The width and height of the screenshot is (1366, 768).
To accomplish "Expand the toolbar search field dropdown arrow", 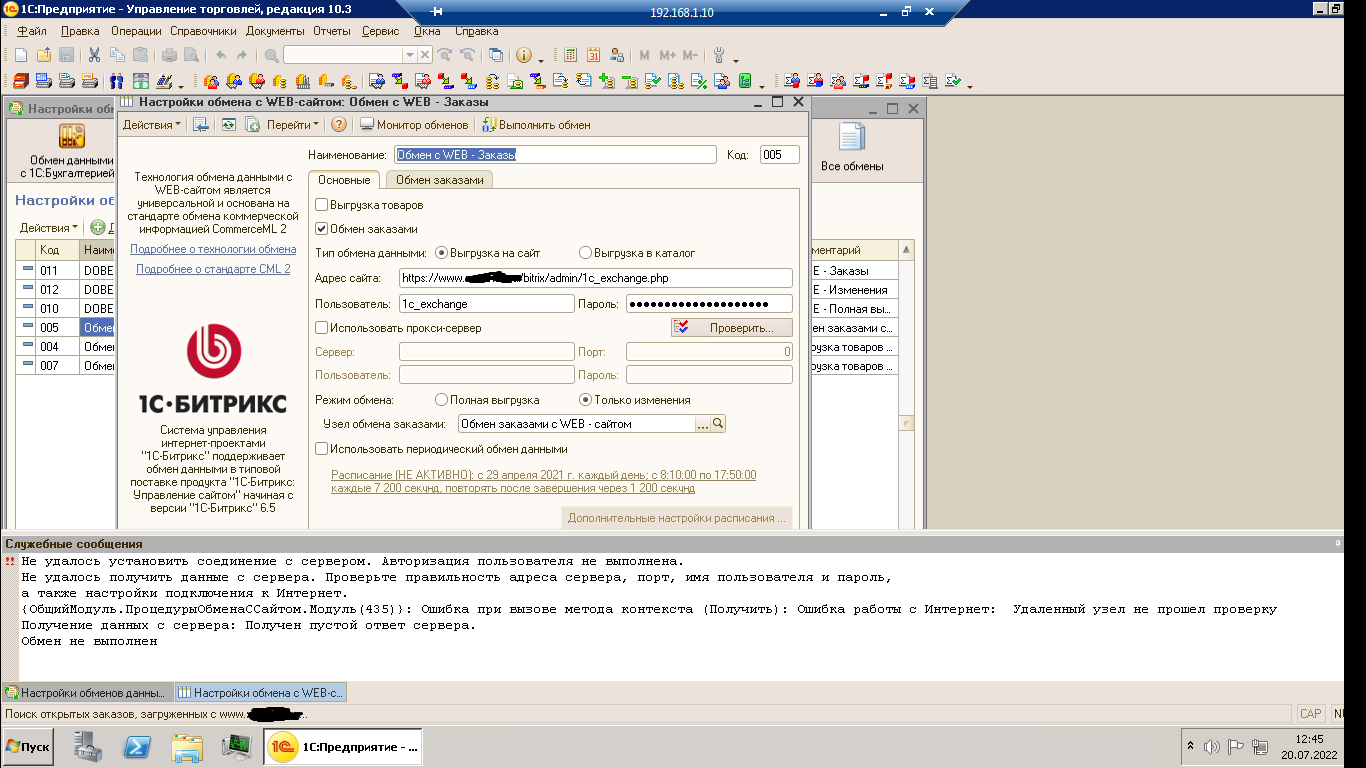I will point(409,55).
